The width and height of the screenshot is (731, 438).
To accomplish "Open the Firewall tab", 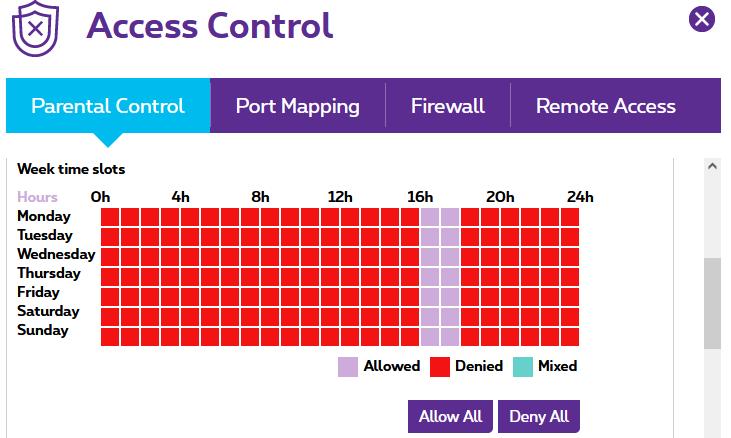I will coord(448,106).
